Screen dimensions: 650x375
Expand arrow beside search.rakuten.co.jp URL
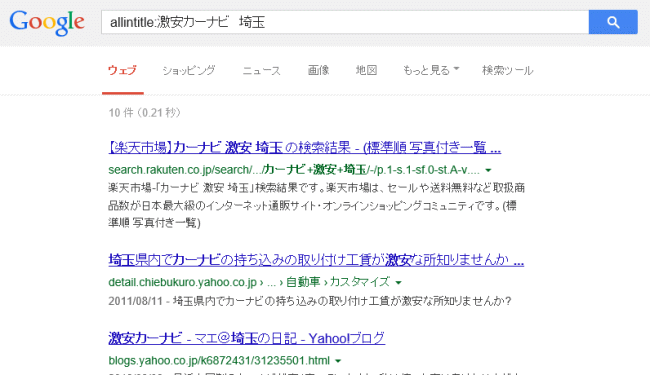tap(488, 170)
